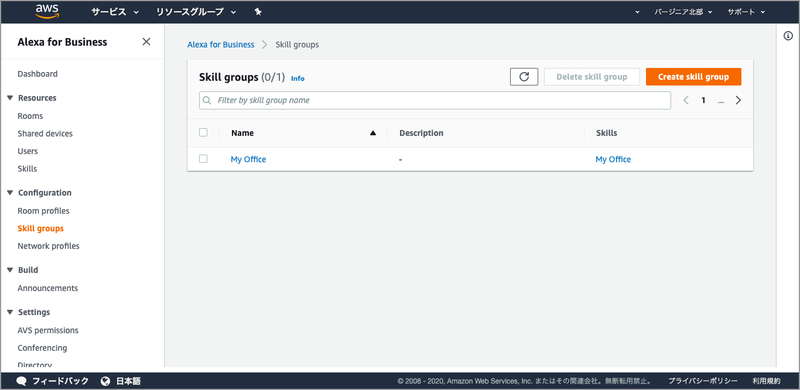Click the pagination ellipsis
Image resolution: width=800 pixels, height=390 pixels.
pyautogui.click(x=720, y=101)
